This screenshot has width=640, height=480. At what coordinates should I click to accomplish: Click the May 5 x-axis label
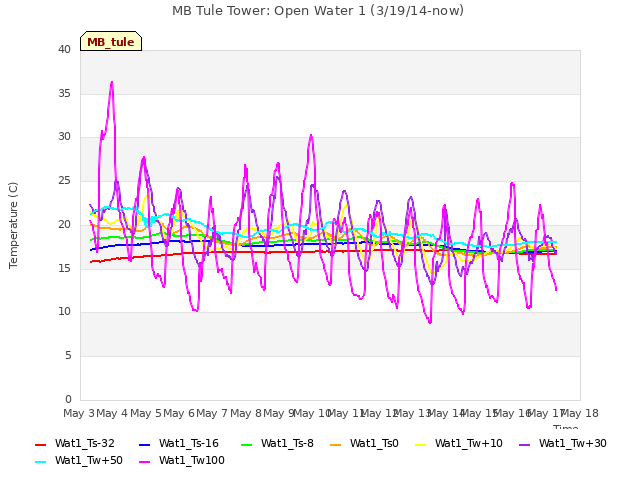pos(146,413)
